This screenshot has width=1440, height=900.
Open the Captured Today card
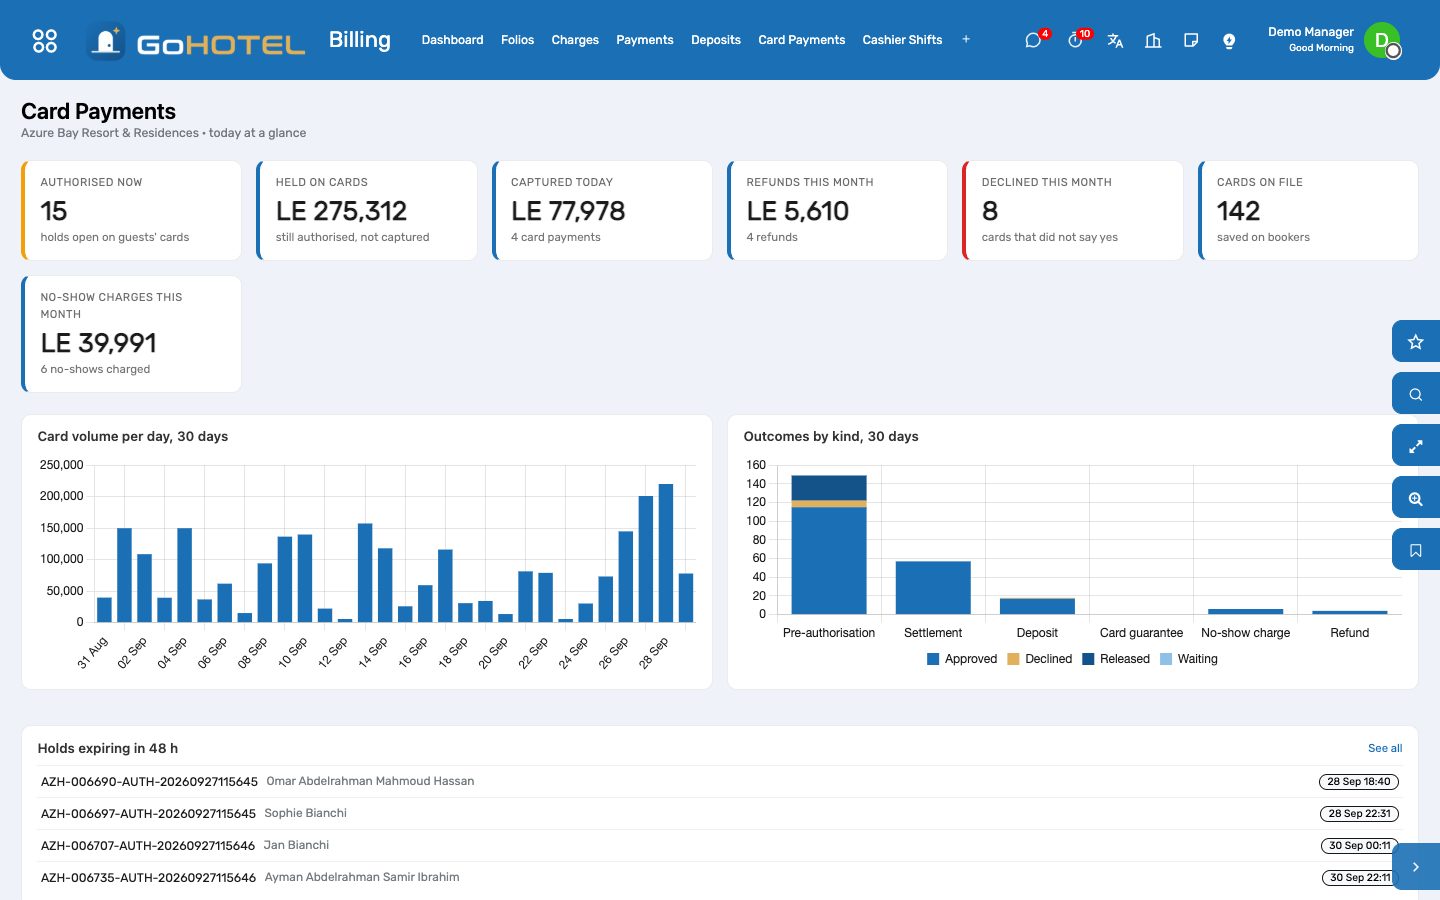point(603,210)
